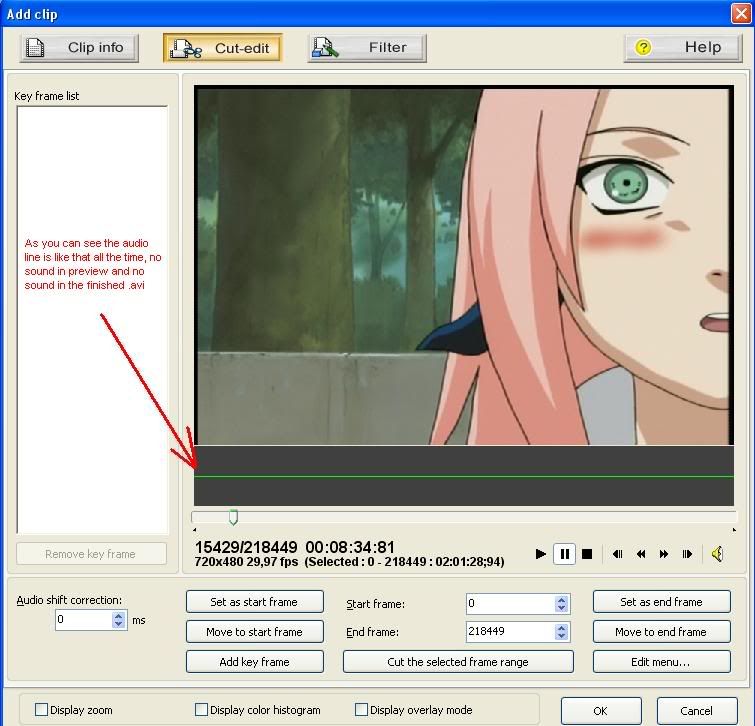Screen dimensions: 755x726
Task: Cancel the Add clip dialog
Action: [x=697, y=711]
